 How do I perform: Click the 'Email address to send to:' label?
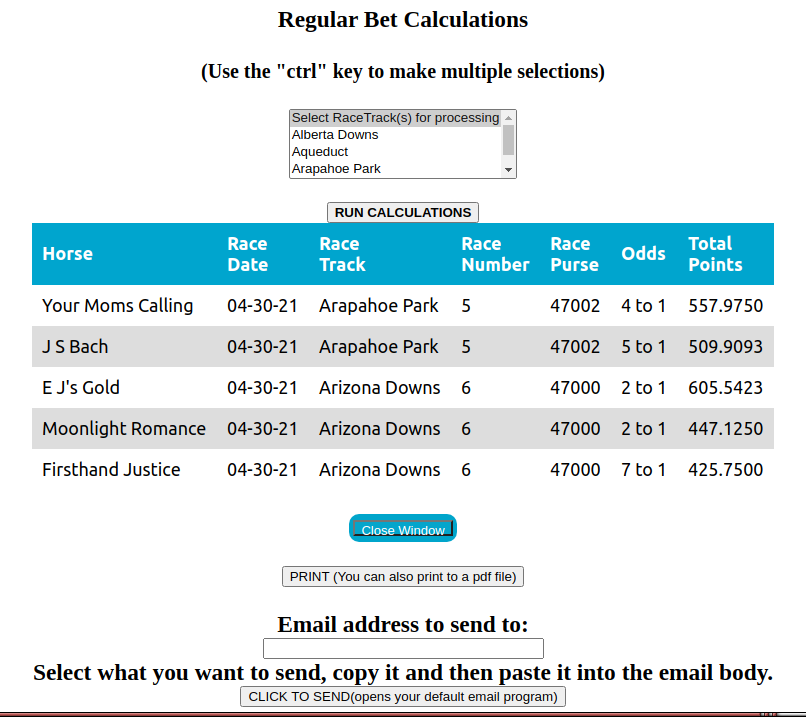(x=402, y=624)
